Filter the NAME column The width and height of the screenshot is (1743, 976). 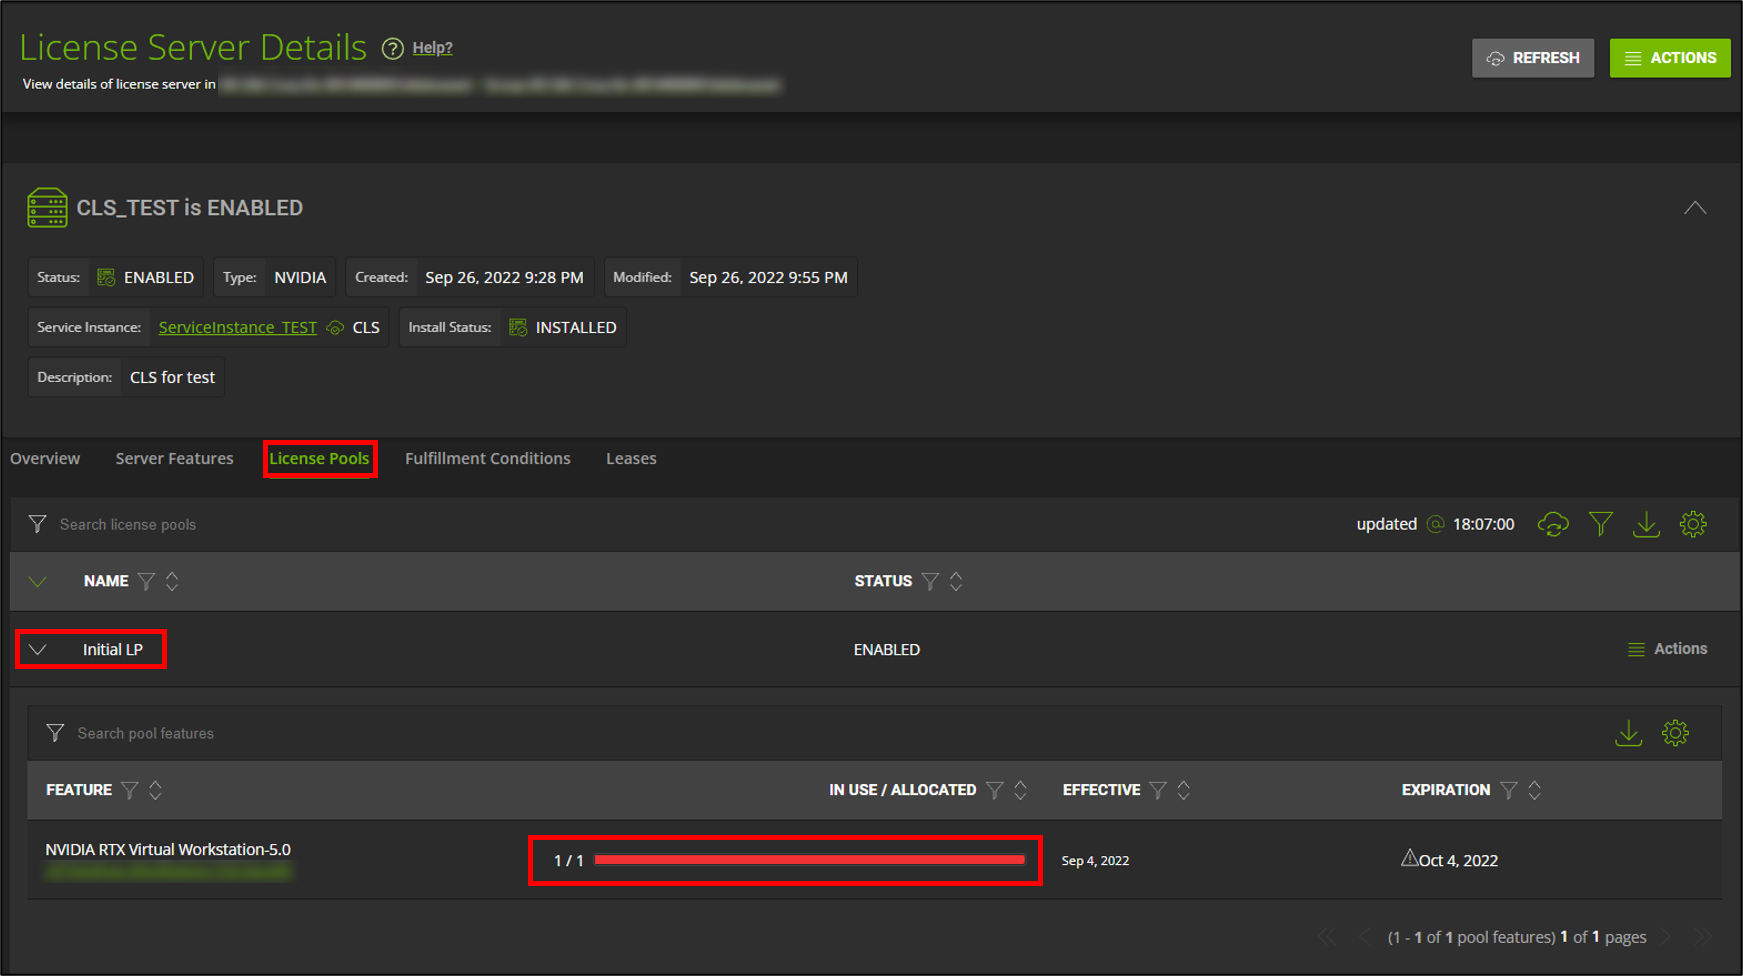[146, 581]
